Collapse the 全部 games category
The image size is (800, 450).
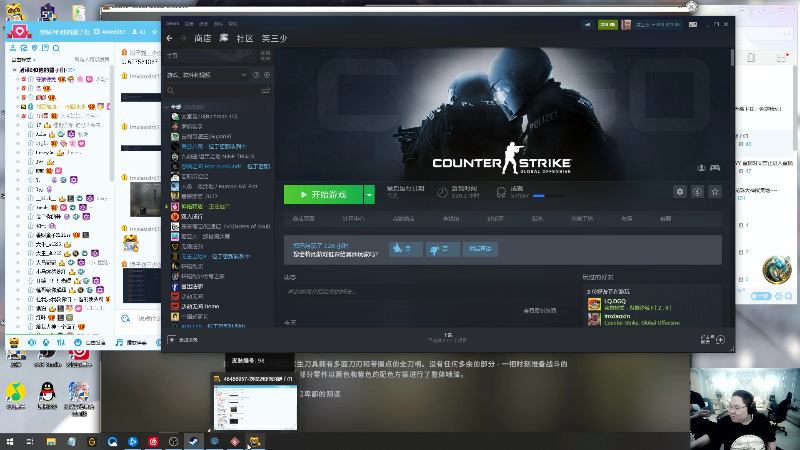click(x=167, y=107)
